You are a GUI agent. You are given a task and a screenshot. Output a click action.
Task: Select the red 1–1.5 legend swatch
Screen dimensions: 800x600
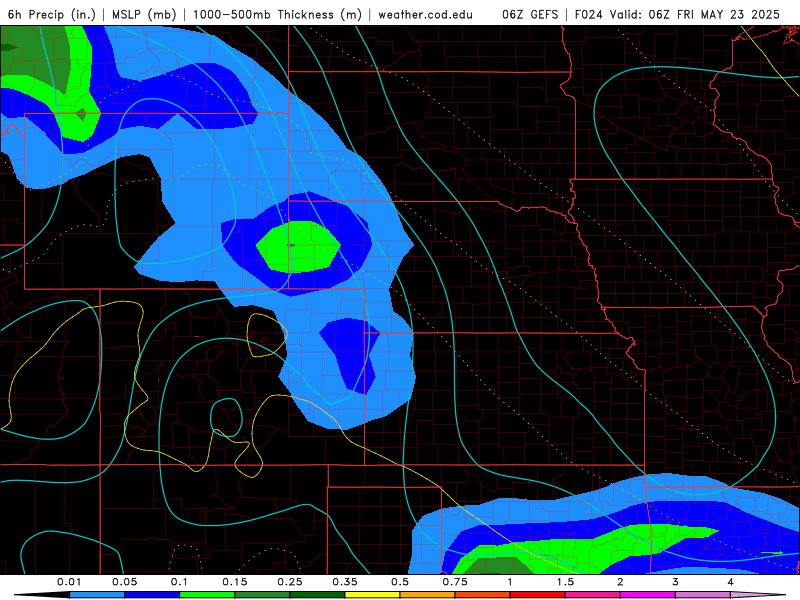[538, 595]
